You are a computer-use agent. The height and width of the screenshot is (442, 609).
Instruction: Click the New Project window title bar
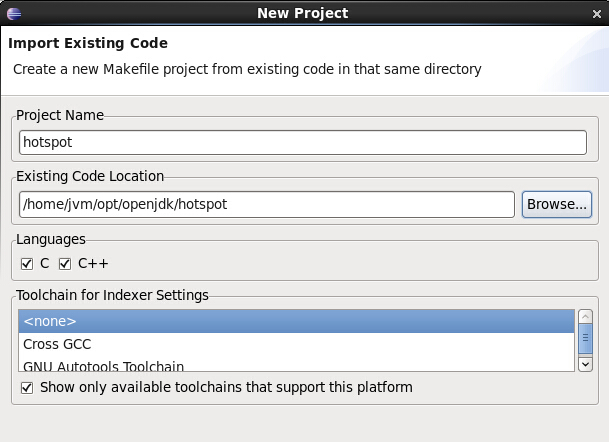point(304,13)
